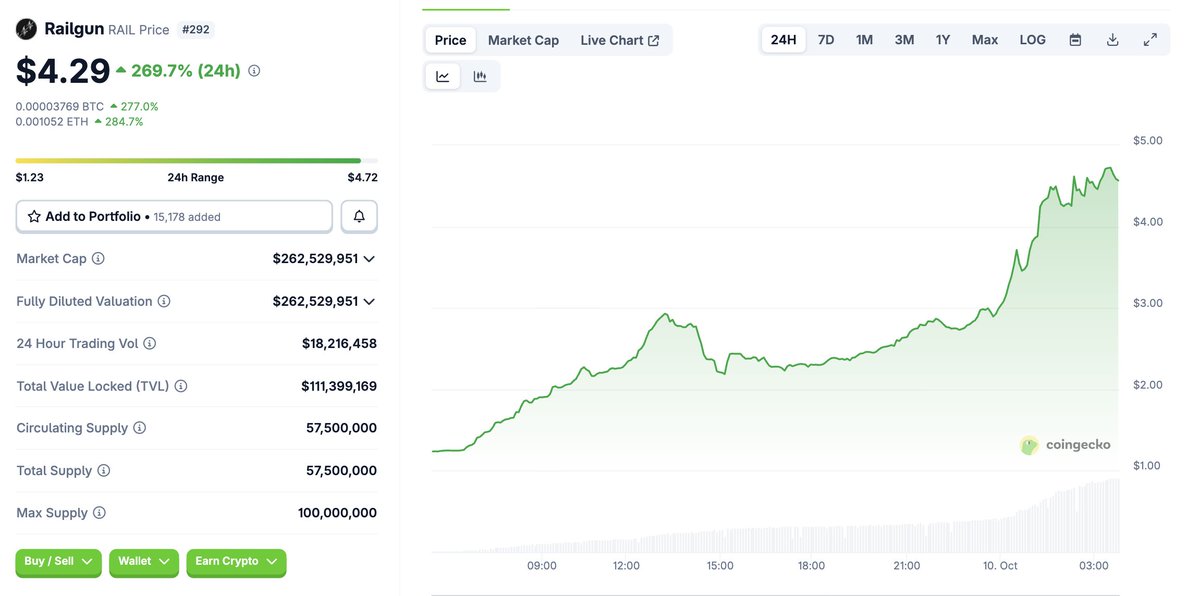This screenshot has height=596, width=1200.
Task: Select the 1M time range
Action: (x=864, y=40)
